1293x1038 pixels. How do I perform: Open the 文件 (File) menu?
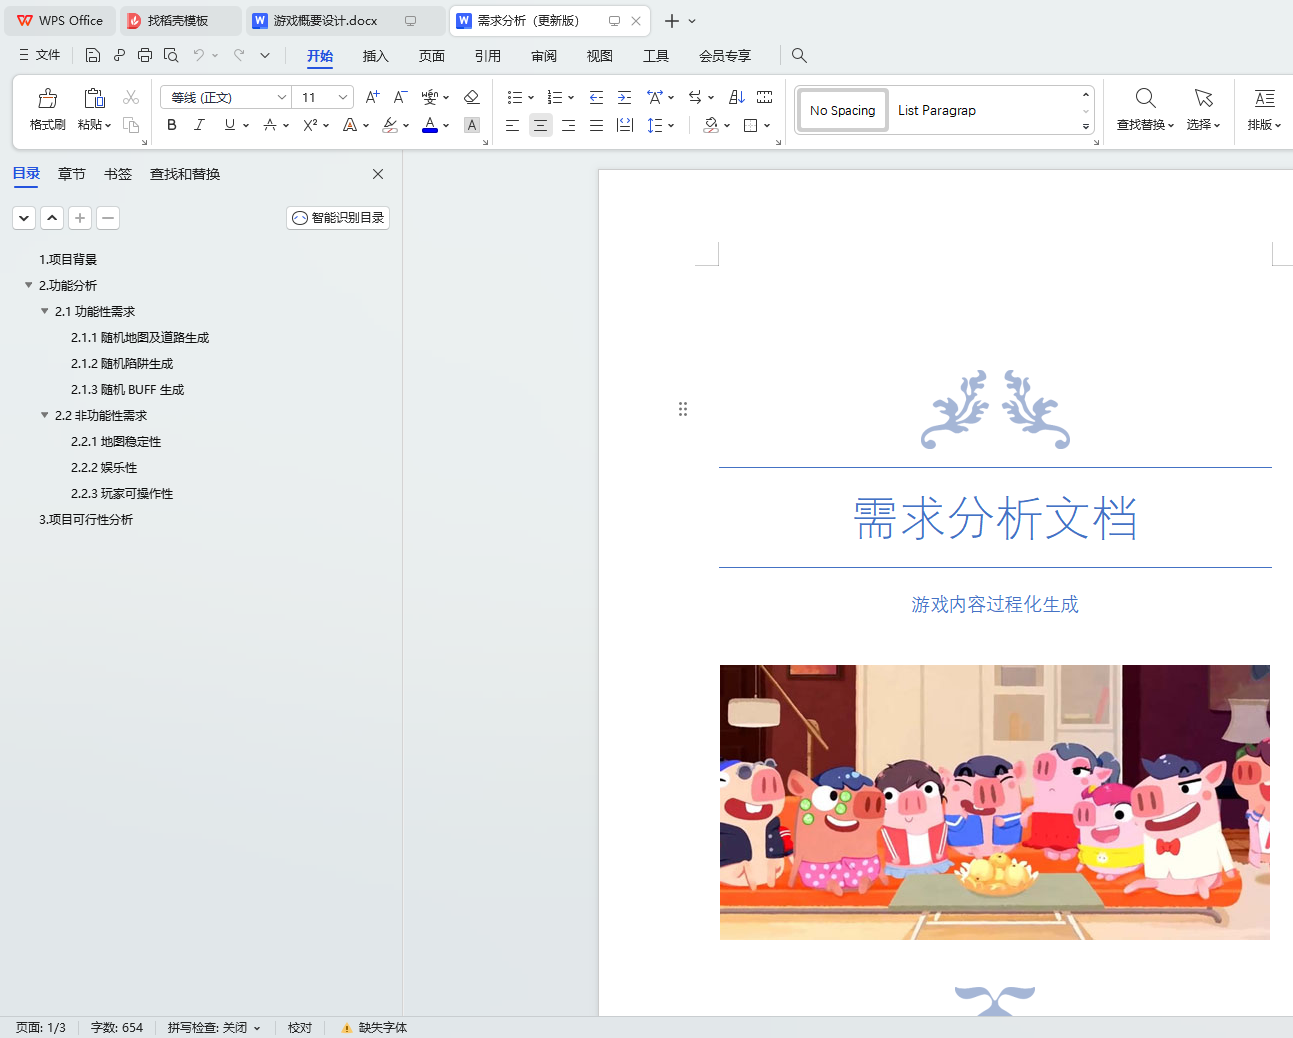(40, 55)
